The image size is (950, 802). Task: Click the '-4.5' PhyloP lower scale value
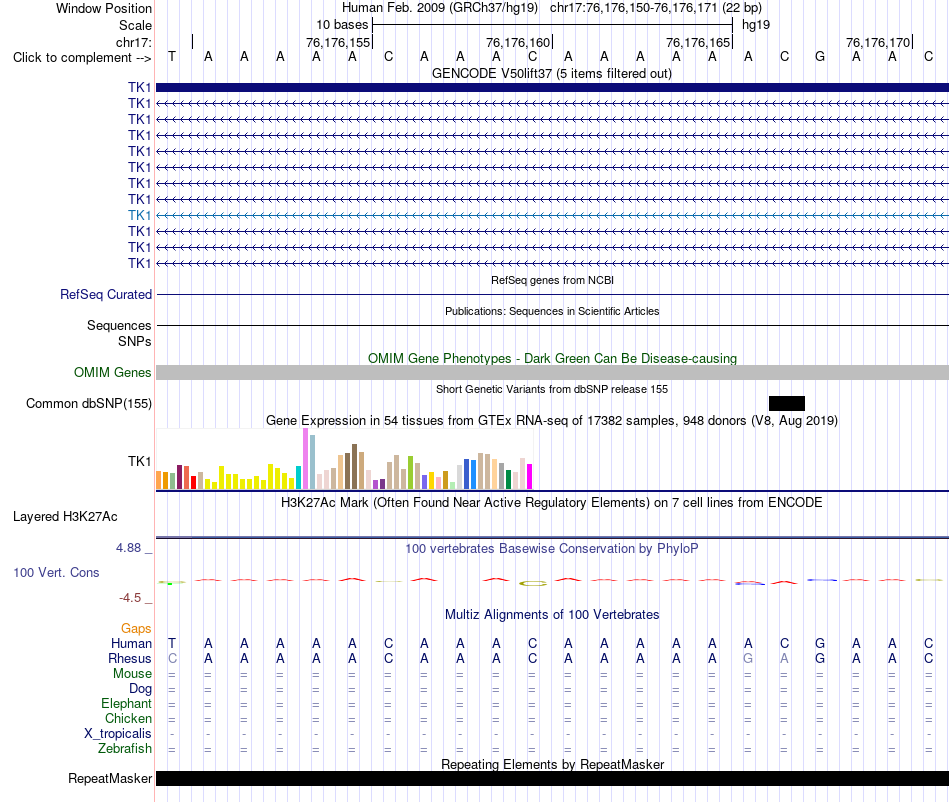coord(130,598)
